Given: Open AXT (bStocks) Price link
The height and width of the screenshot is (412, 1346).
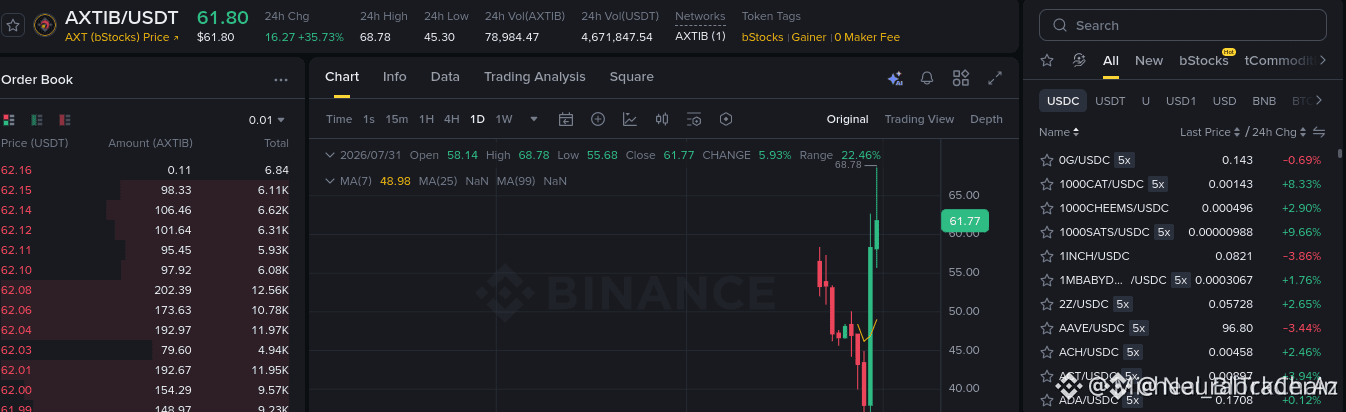Looking at the screenshot, I should pyautogui.click(x=122, y=37).
